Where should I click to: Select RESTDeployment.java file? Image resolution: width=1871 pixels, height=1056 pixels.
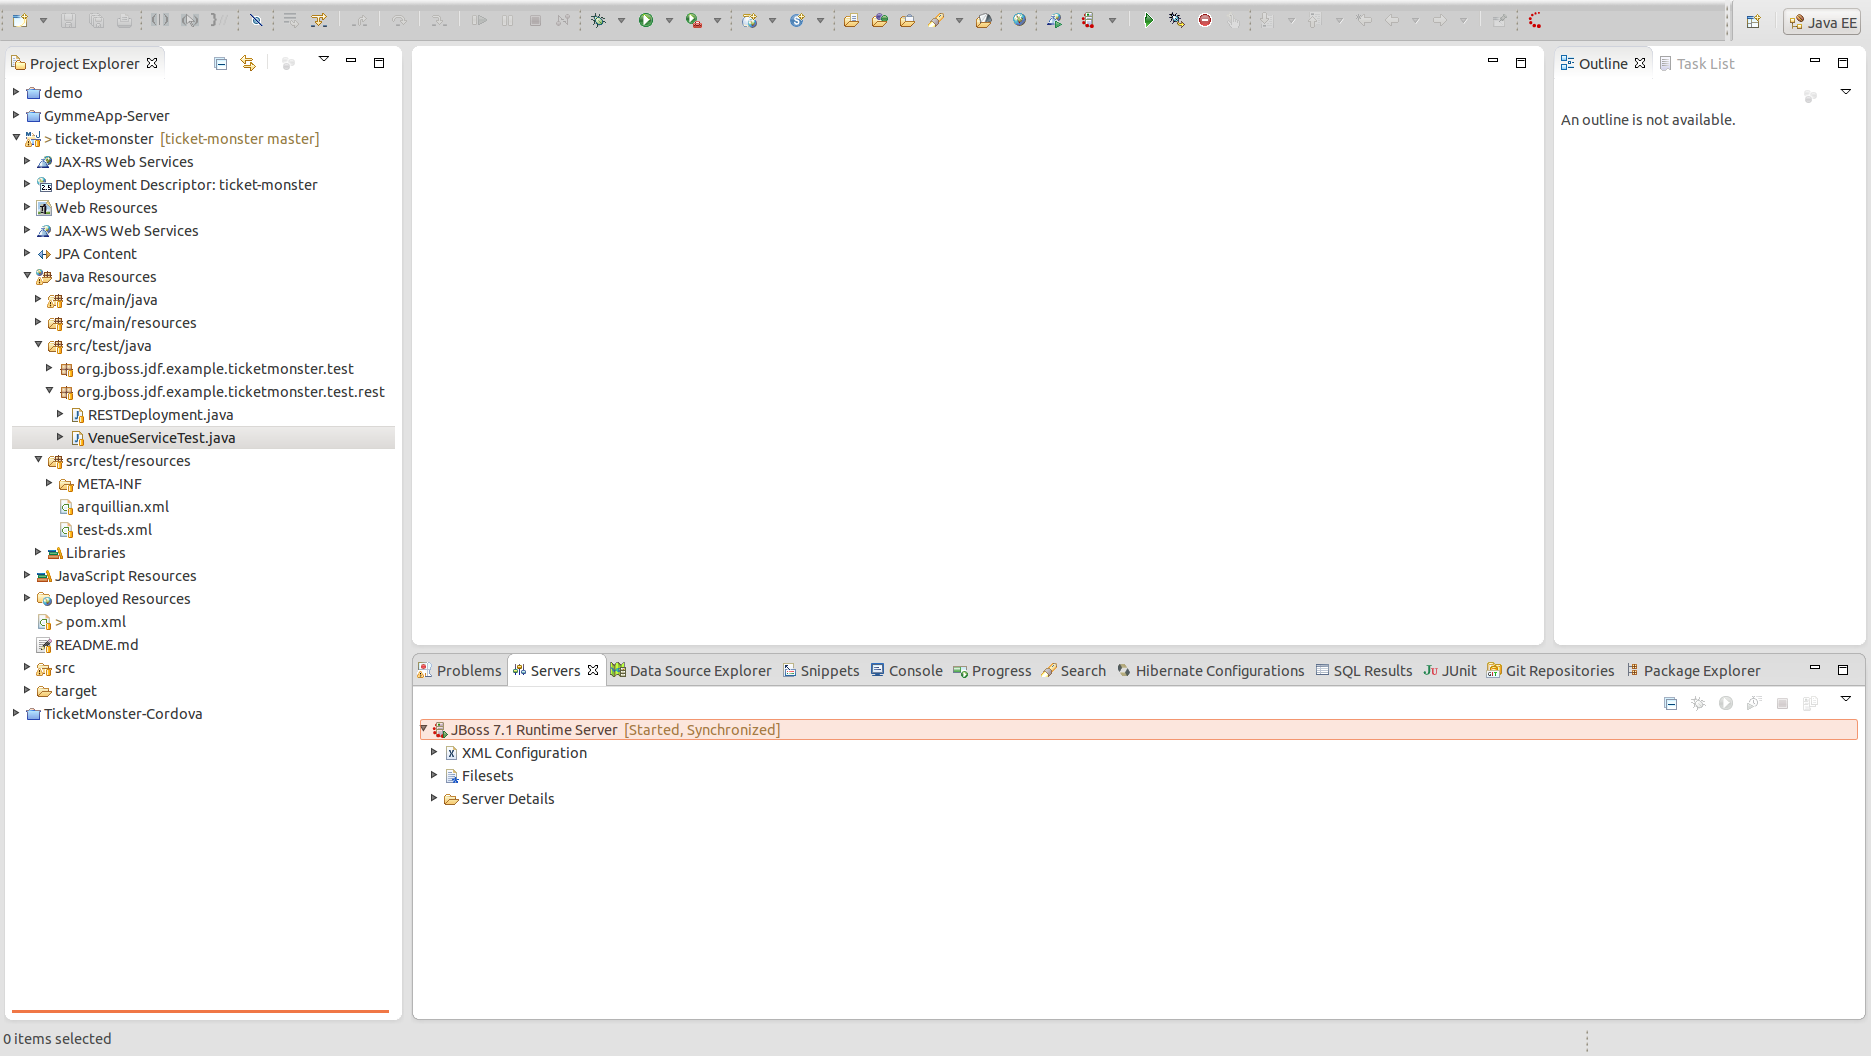[x=160, y=415]
